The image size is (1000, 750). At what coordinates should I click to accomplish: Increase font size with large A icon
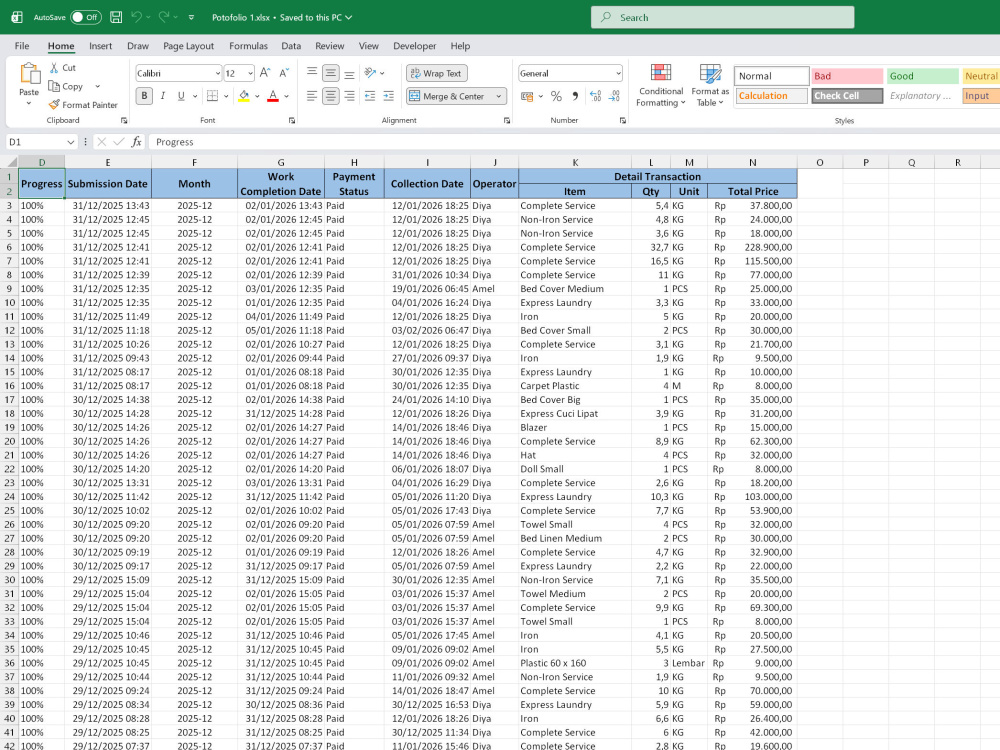[265, 73]
